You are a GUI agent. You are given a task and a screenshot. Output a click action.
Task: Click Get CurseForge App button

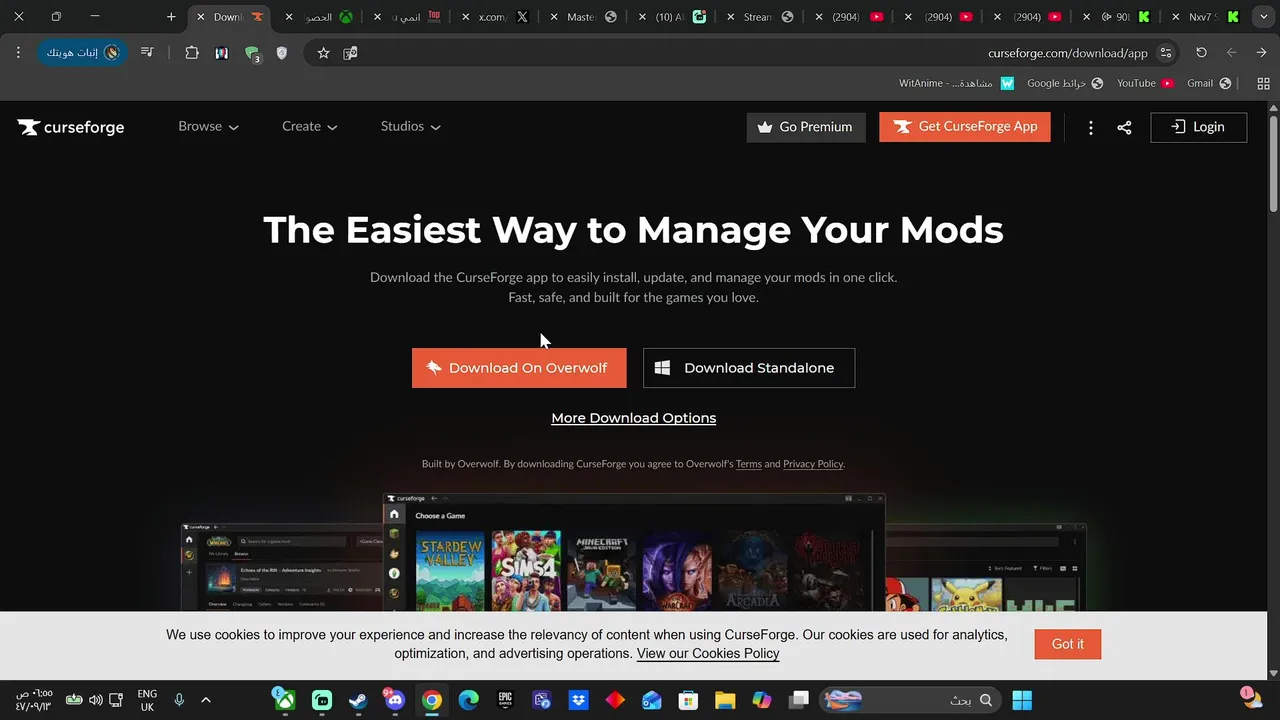(x=965, y=127)
